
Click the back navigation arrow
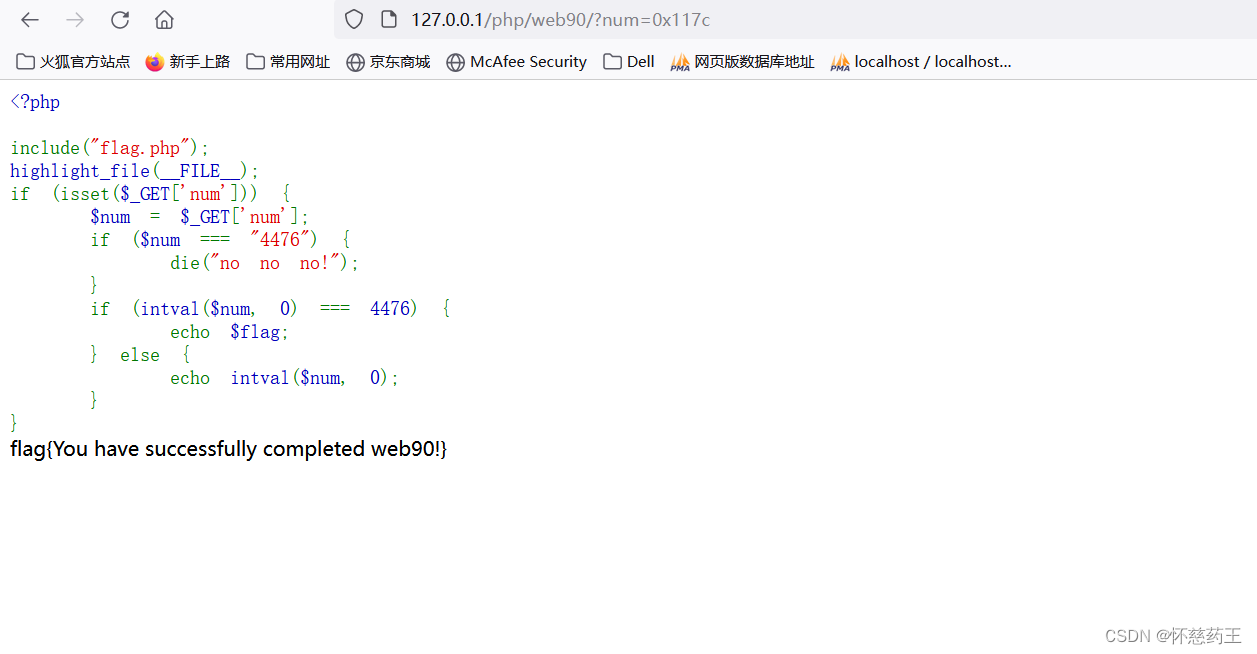[29, 19]
